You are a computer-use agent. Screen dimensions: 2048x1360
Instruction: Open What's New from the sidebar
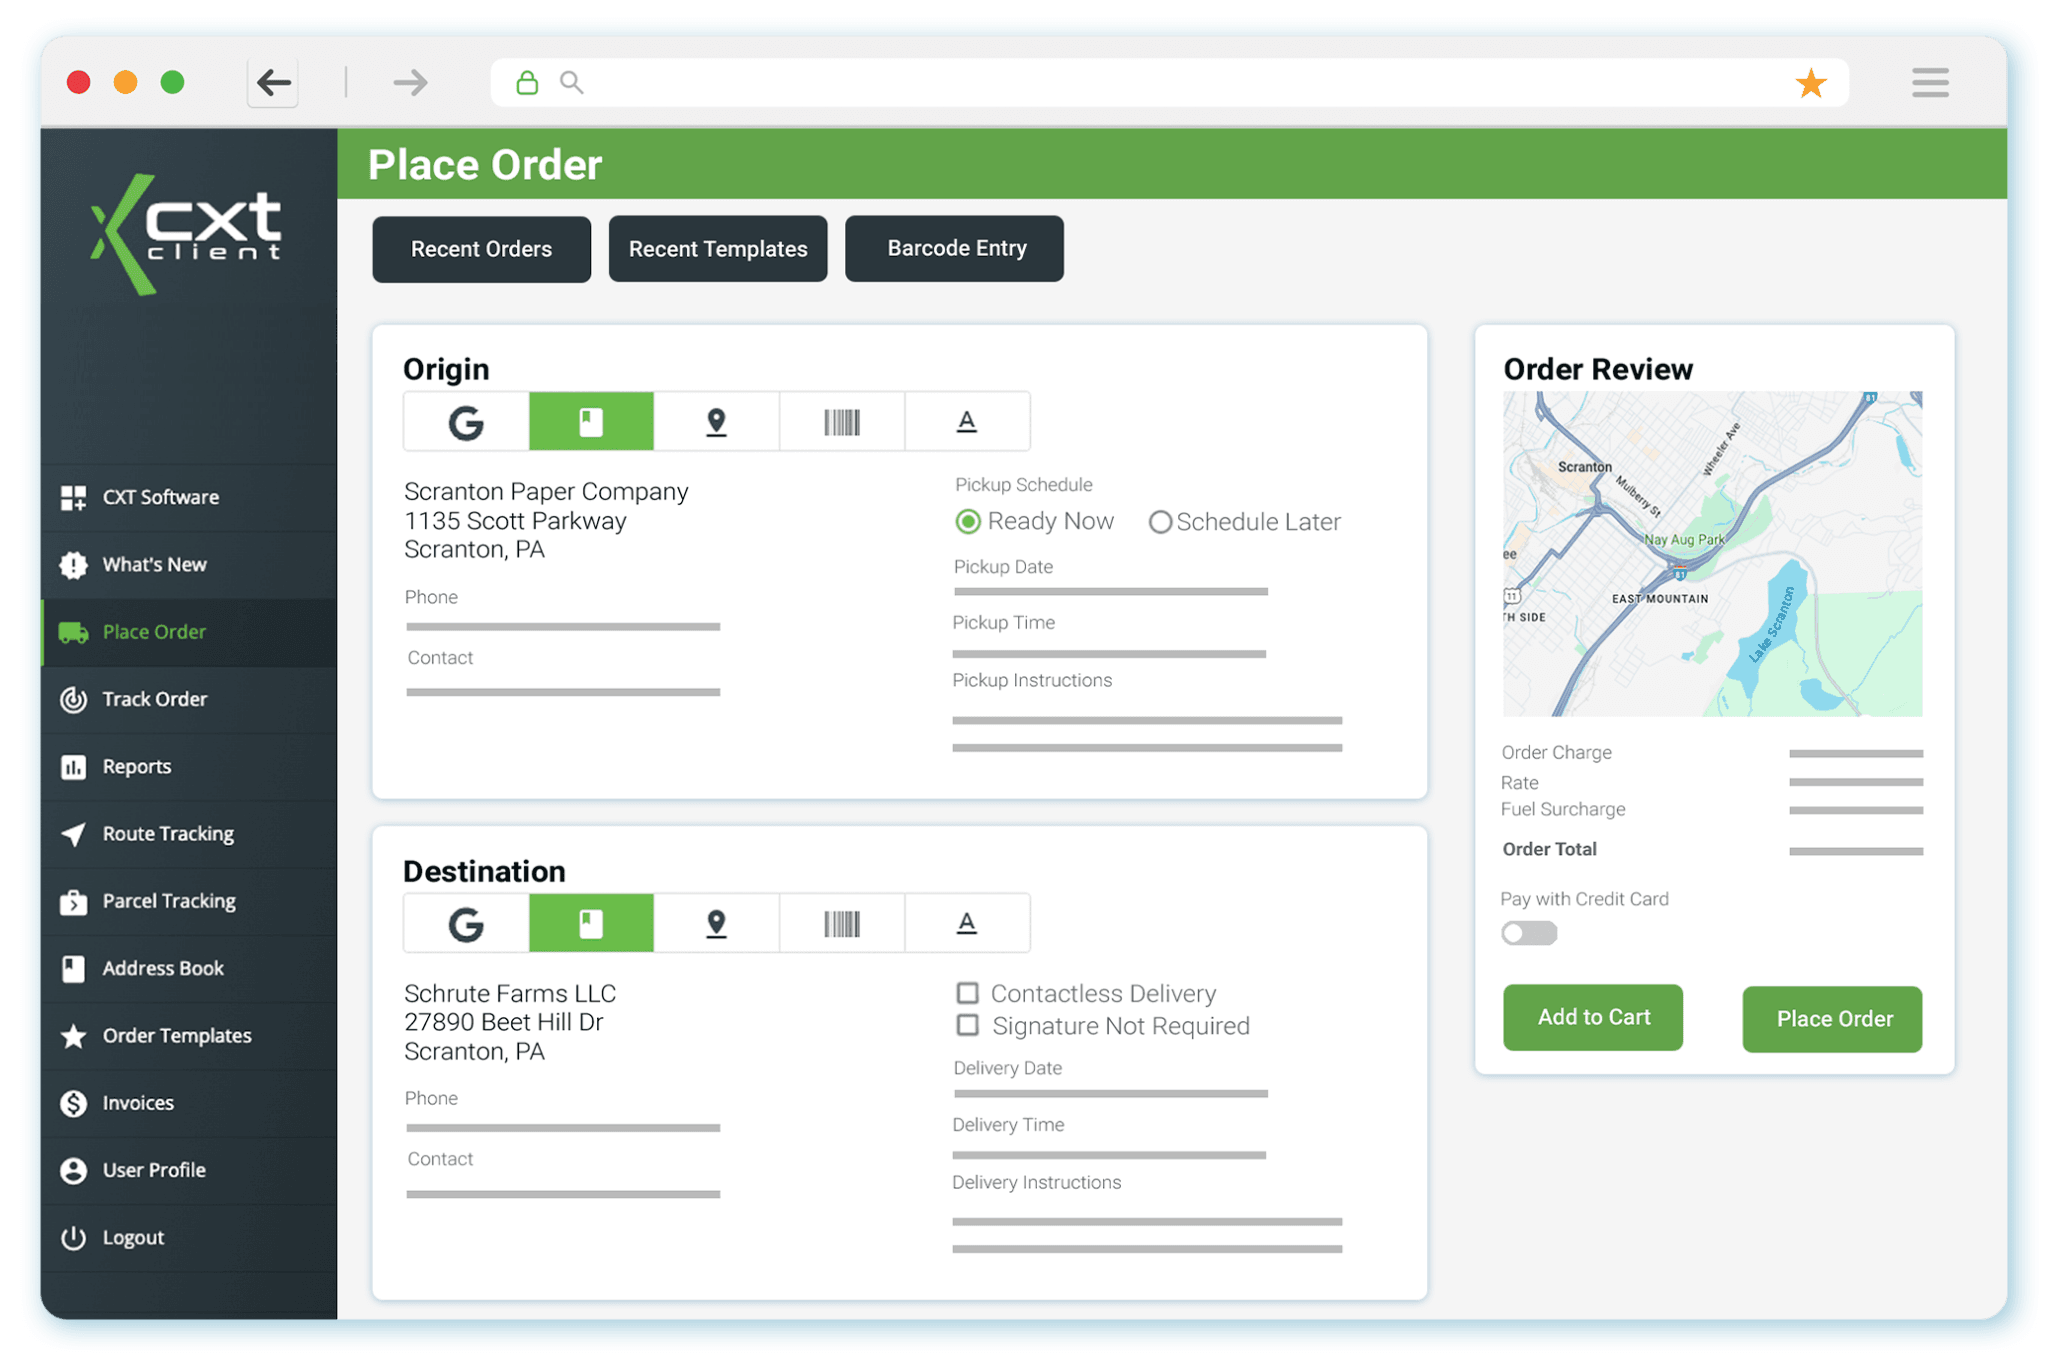pyautogui.click(x=153, y=564)
